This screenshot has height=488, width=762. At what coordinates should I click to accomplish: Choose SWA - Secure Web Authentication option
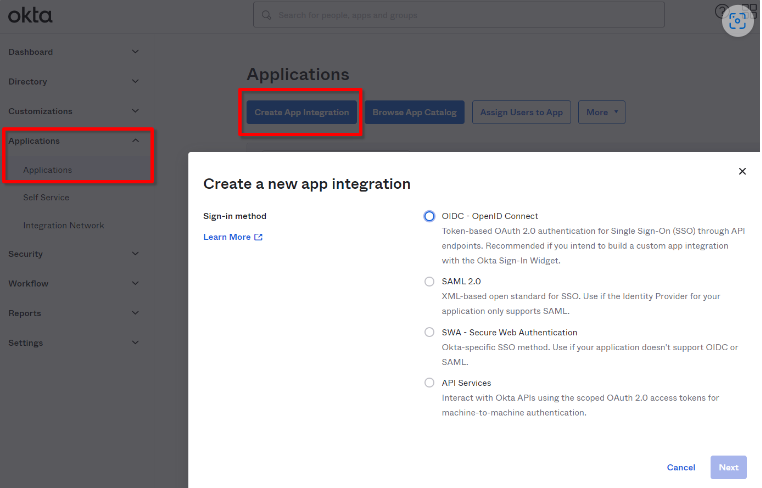(429, 332)
